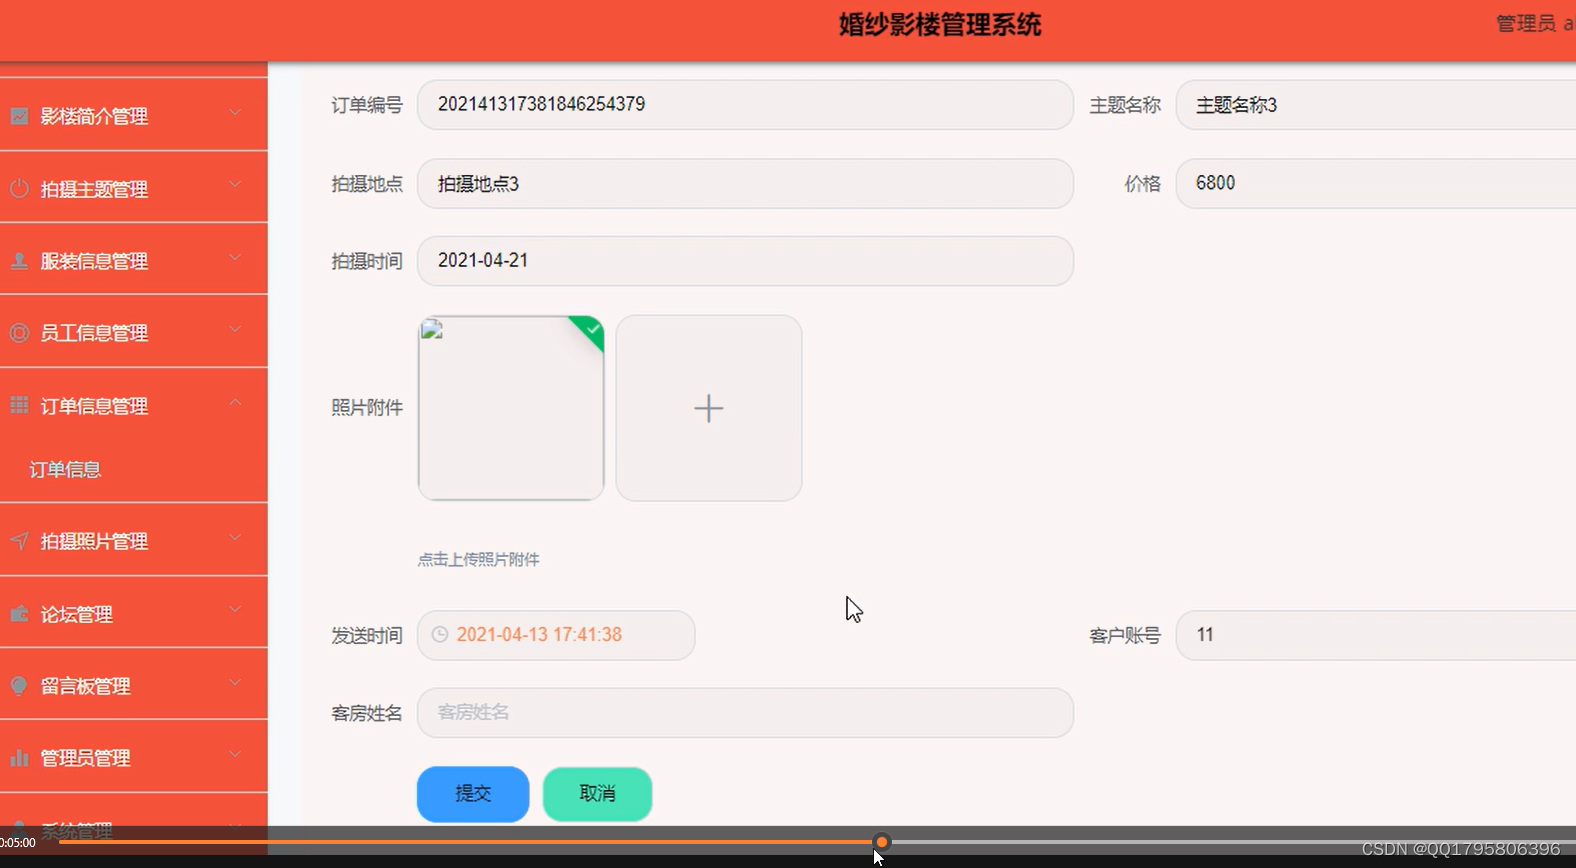Click the 婚纱影楼管理系统 title

(x=940, y=25)
